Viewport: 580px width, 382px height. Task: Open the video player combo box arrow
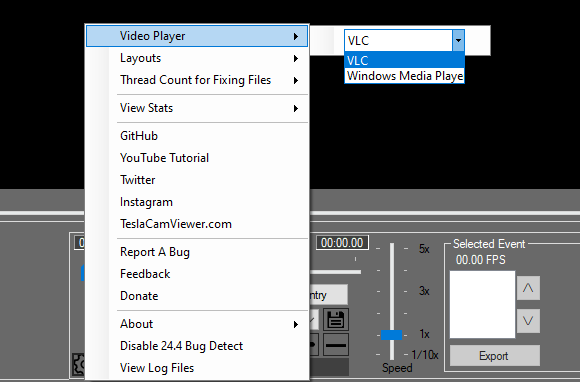click(458, 40)
